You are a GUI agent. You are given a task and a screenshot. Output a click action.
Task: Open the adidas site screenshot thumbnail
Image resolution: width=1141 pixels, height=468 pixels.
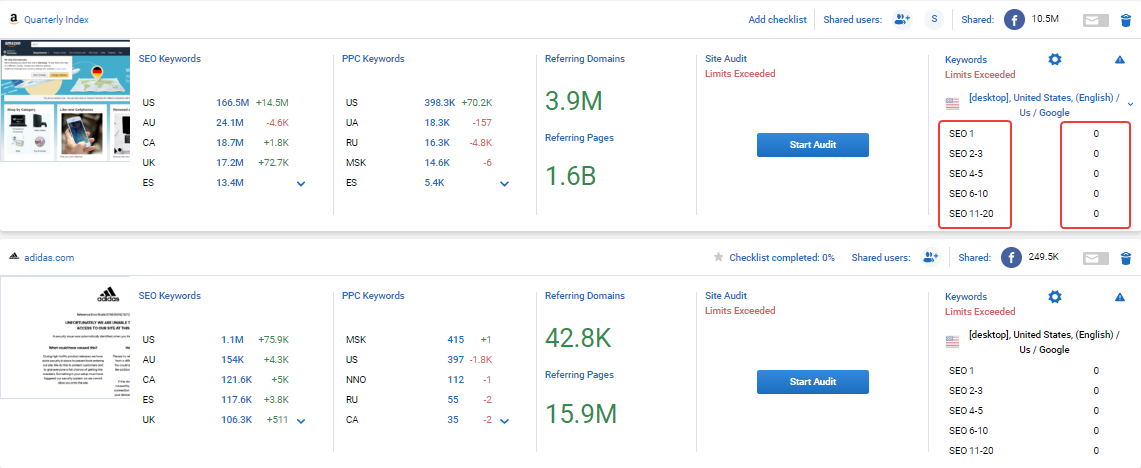click(x=65, y=338)
